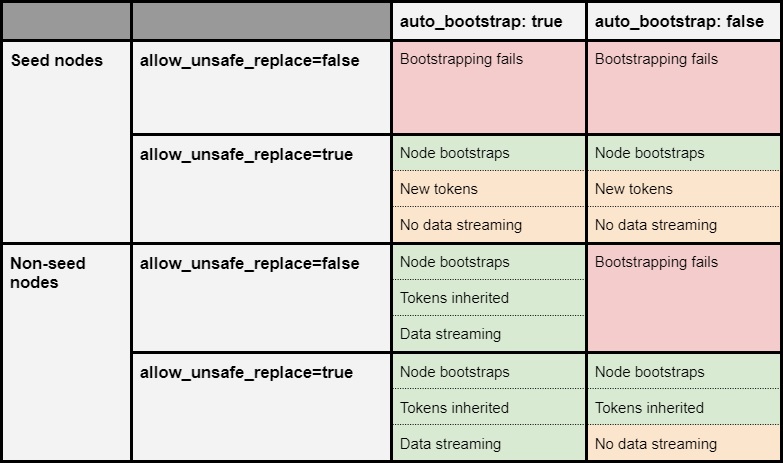
Task: Click the "auto_bootstrap: true" column header
Action: pyautogui.click(x=481, y=21)
